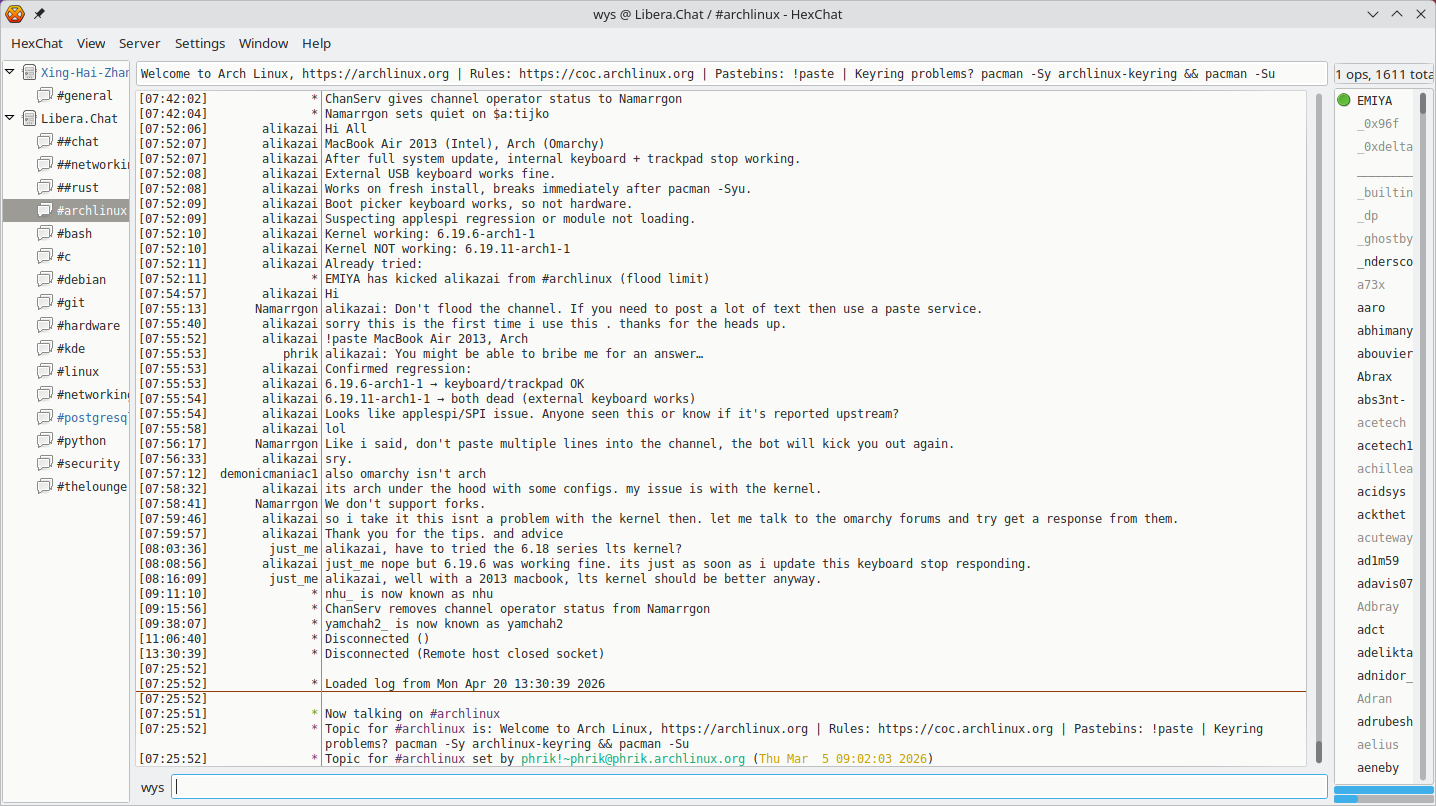Click the #python channel icon
Image resolution: width=1436 pixels, height=806 pixels.
(45, 441)
